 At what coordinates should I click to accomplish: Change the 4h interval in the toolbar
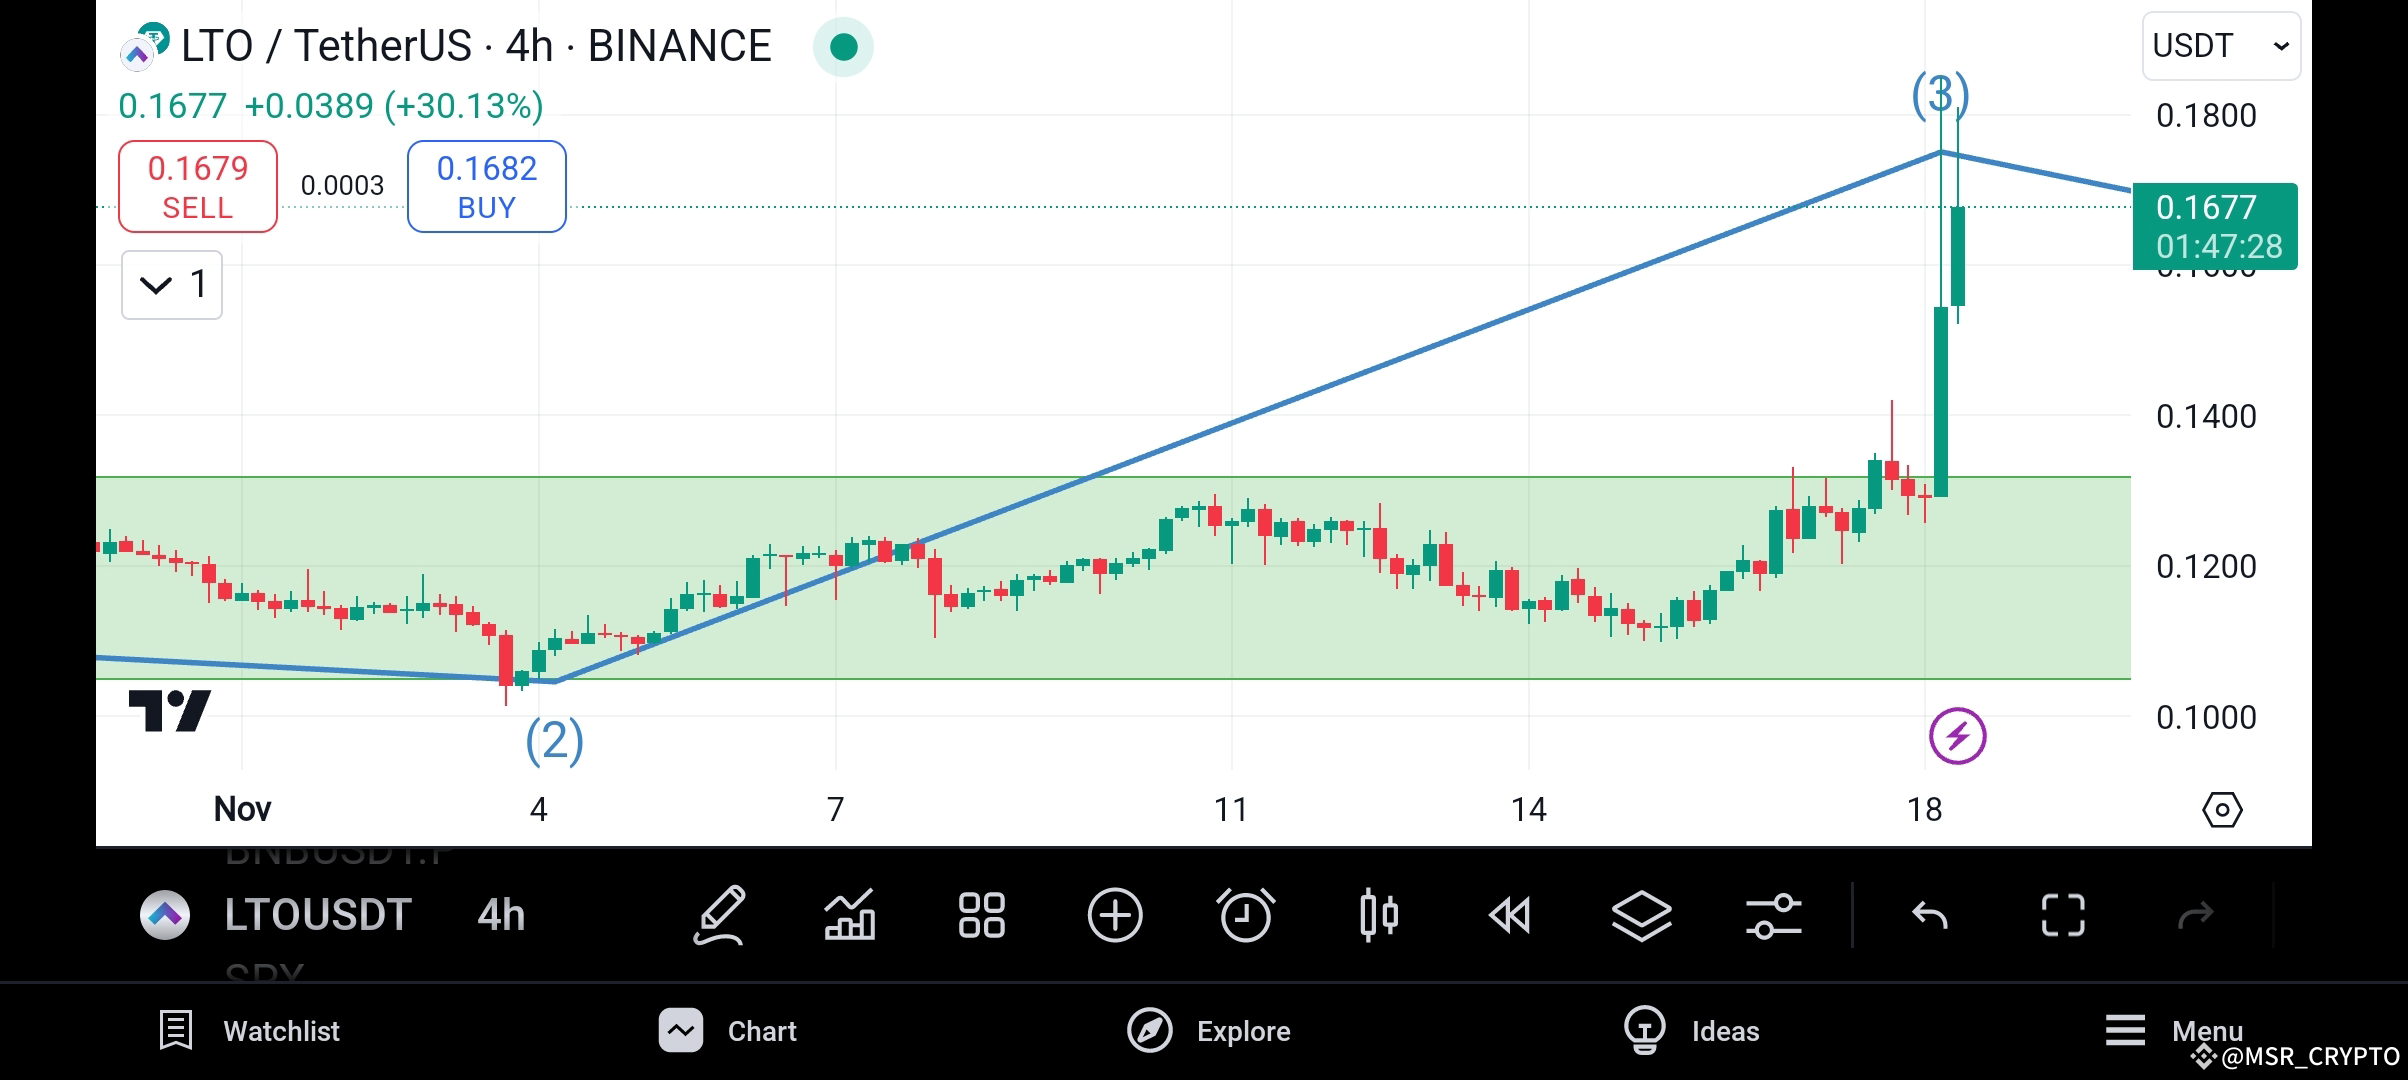coord(501,915)
